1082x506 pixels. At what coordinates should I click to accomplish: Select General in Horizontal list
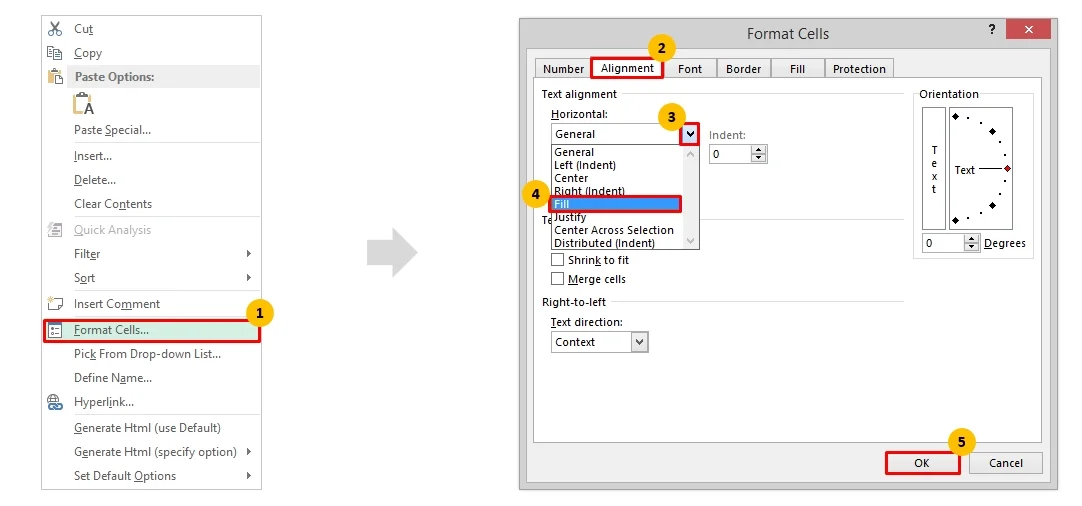618,152
